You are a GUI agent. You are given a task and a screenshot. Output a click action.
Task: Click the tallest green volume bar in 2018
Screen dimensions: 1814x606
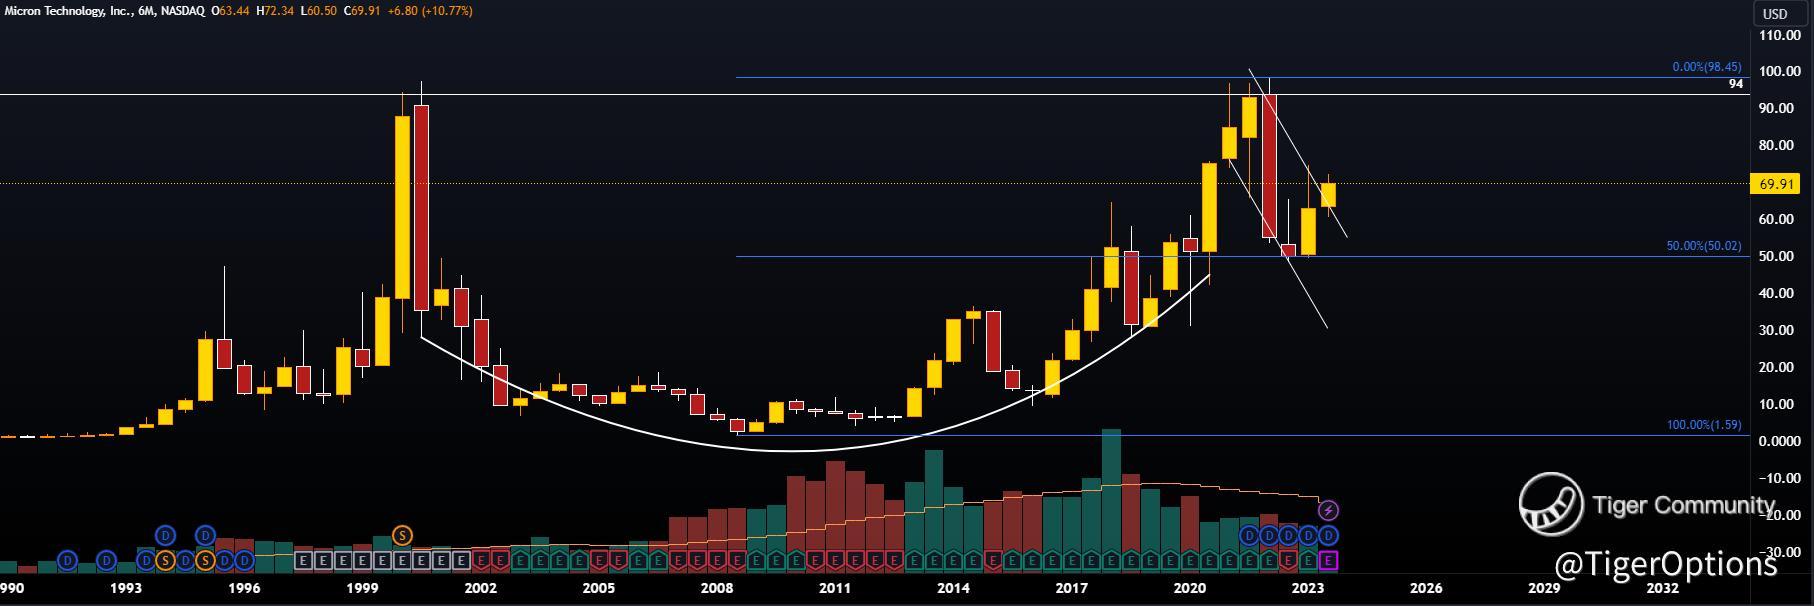pos(1111,501)
